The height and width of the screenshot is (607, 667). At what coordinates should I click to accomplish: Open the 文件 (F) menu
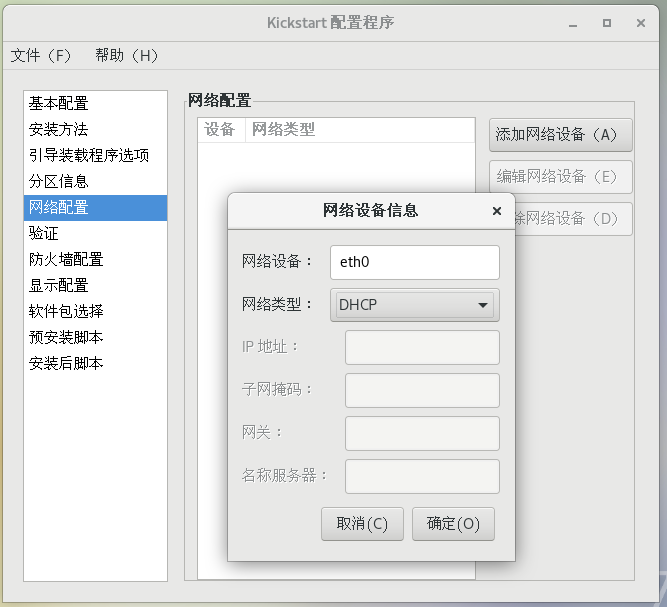click(41, 55)
